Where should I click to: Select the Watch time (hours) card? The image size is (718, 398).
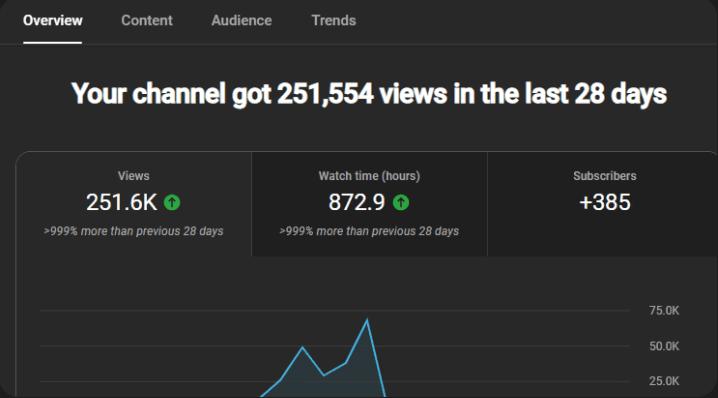[x=370, y=204]
